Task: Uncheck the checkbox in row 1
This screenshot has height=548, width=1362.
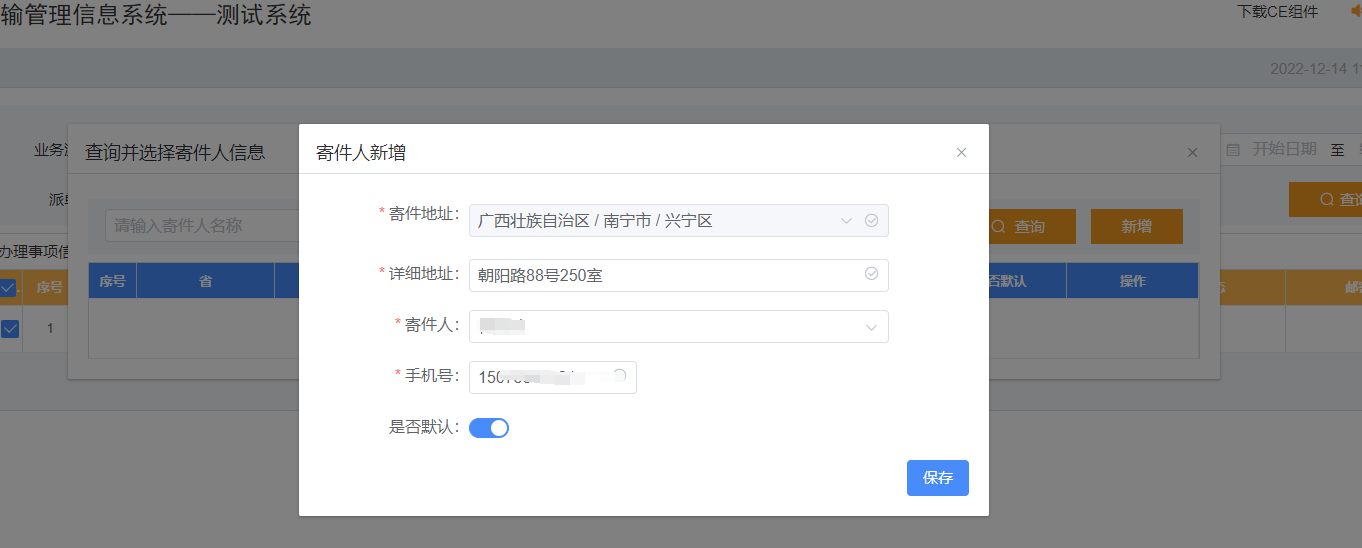Action: click(x=10, y=328)
